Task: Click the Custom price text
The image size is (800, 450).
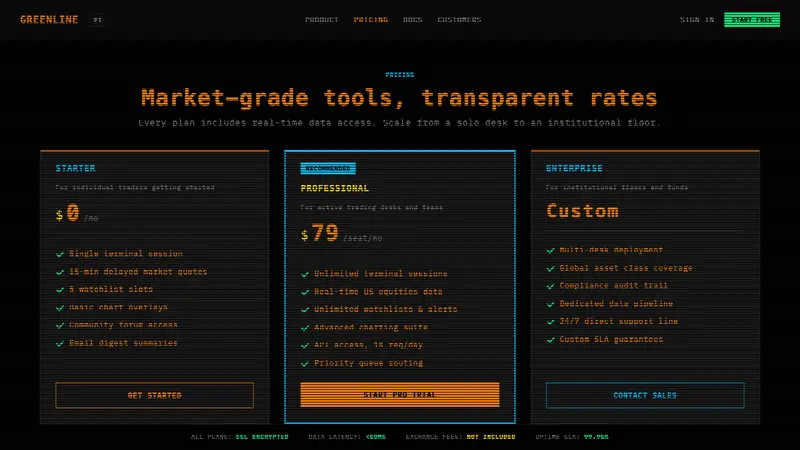Action: [x=582, y=211]
